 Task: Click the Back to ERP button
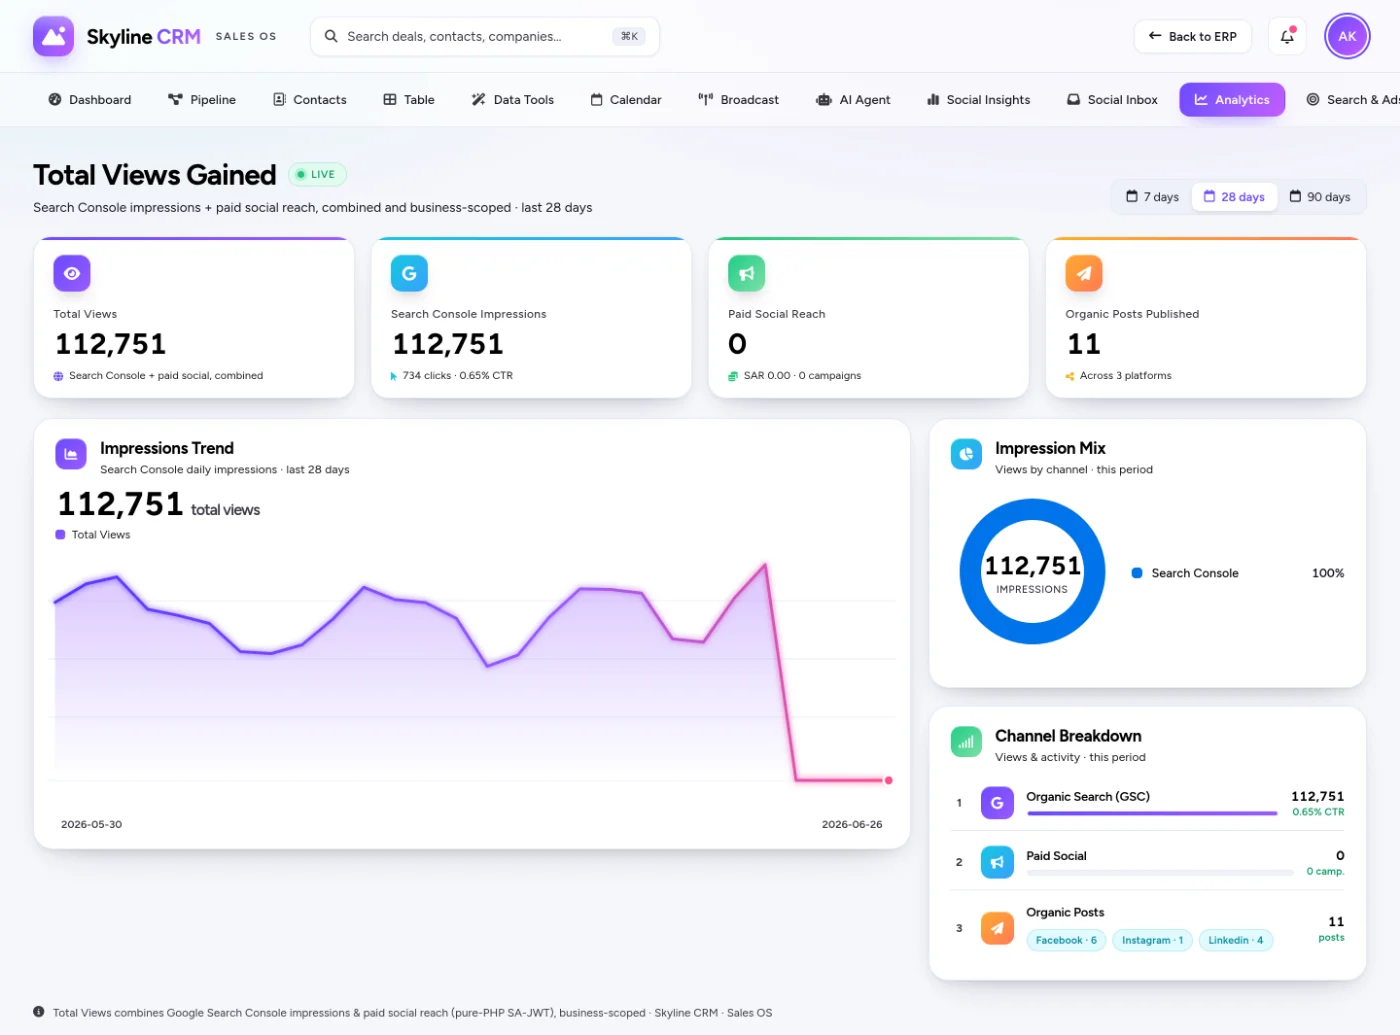pos(1193,36)
